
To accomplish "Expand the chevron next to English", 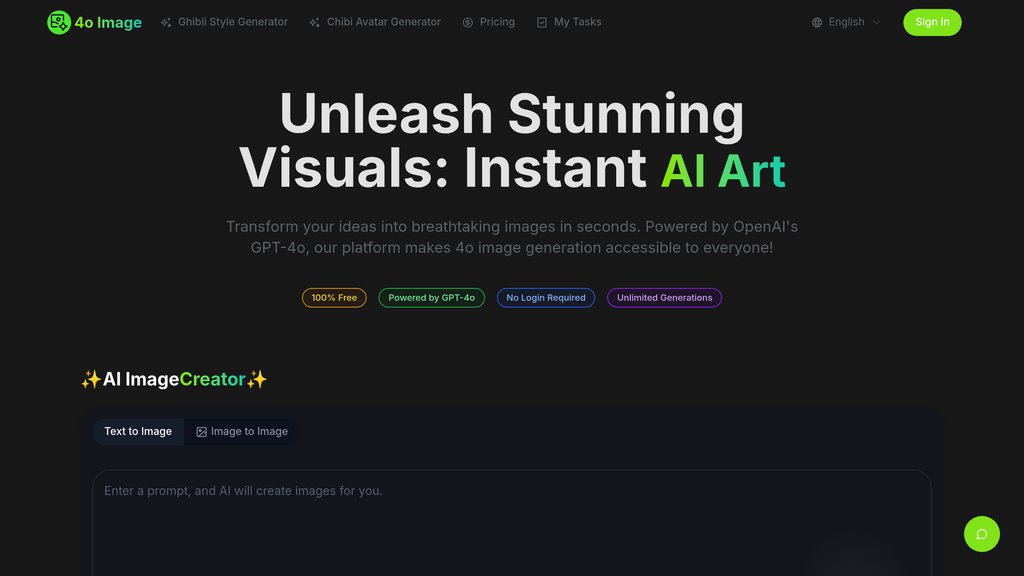I will [877, 22].
